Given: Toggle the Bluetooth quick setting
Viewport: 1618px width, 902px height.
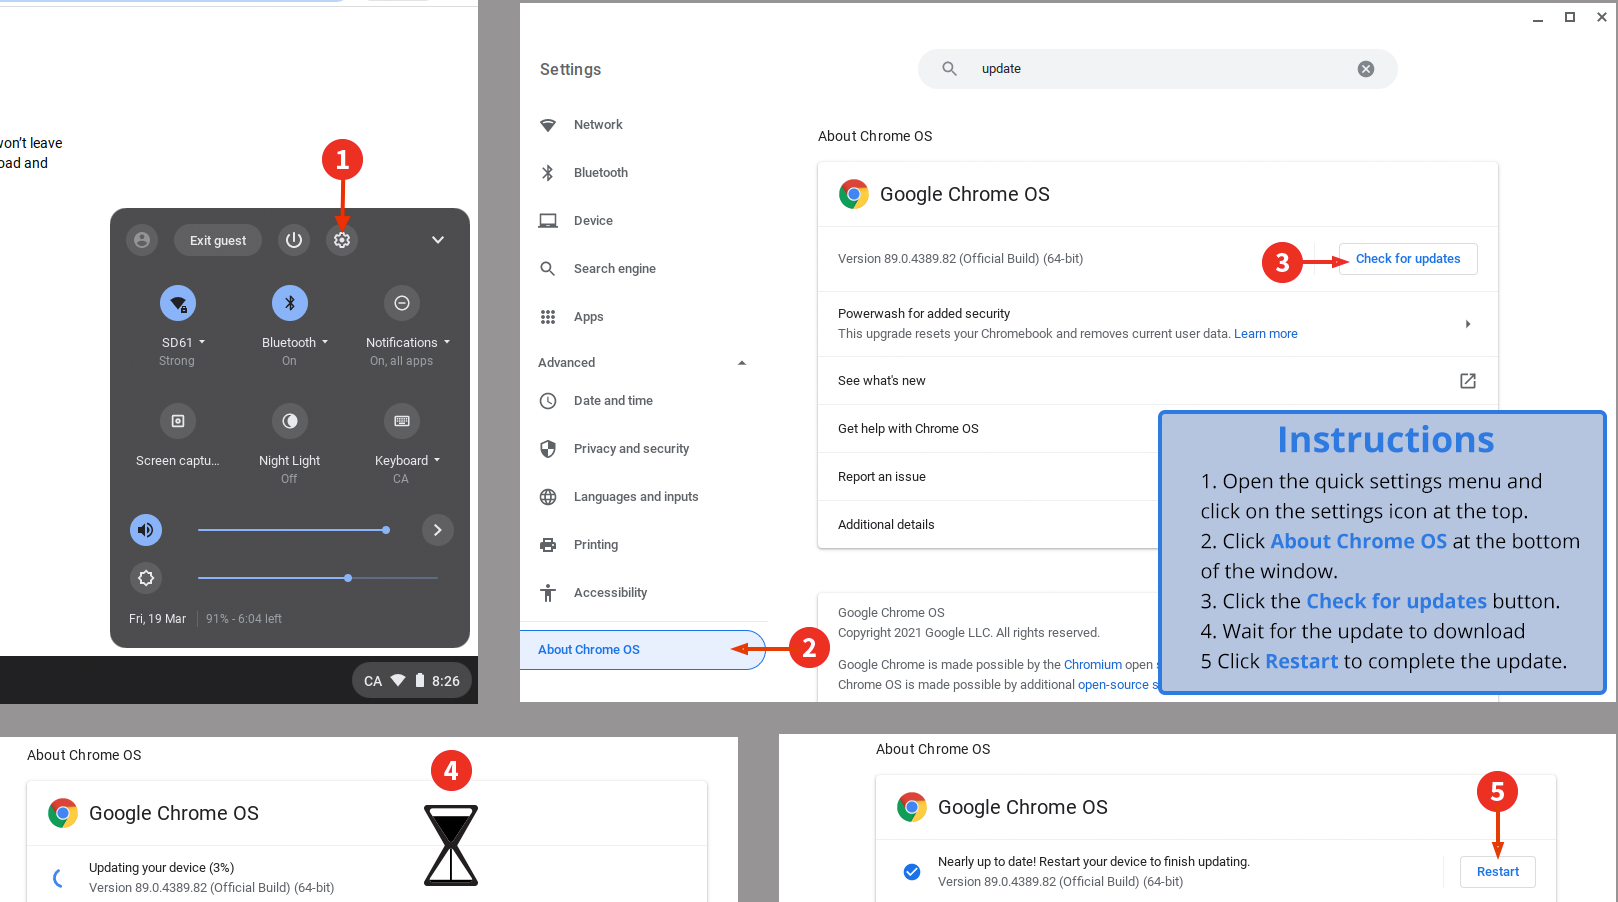Looking at the screenshot, I should [x=290, y=303].
